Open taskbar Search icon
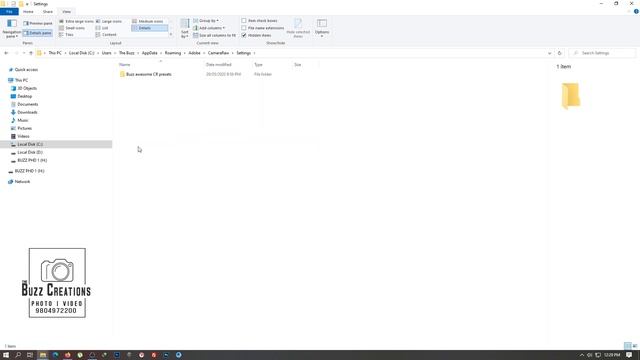 pyautogui.click(x=18, y=355)
